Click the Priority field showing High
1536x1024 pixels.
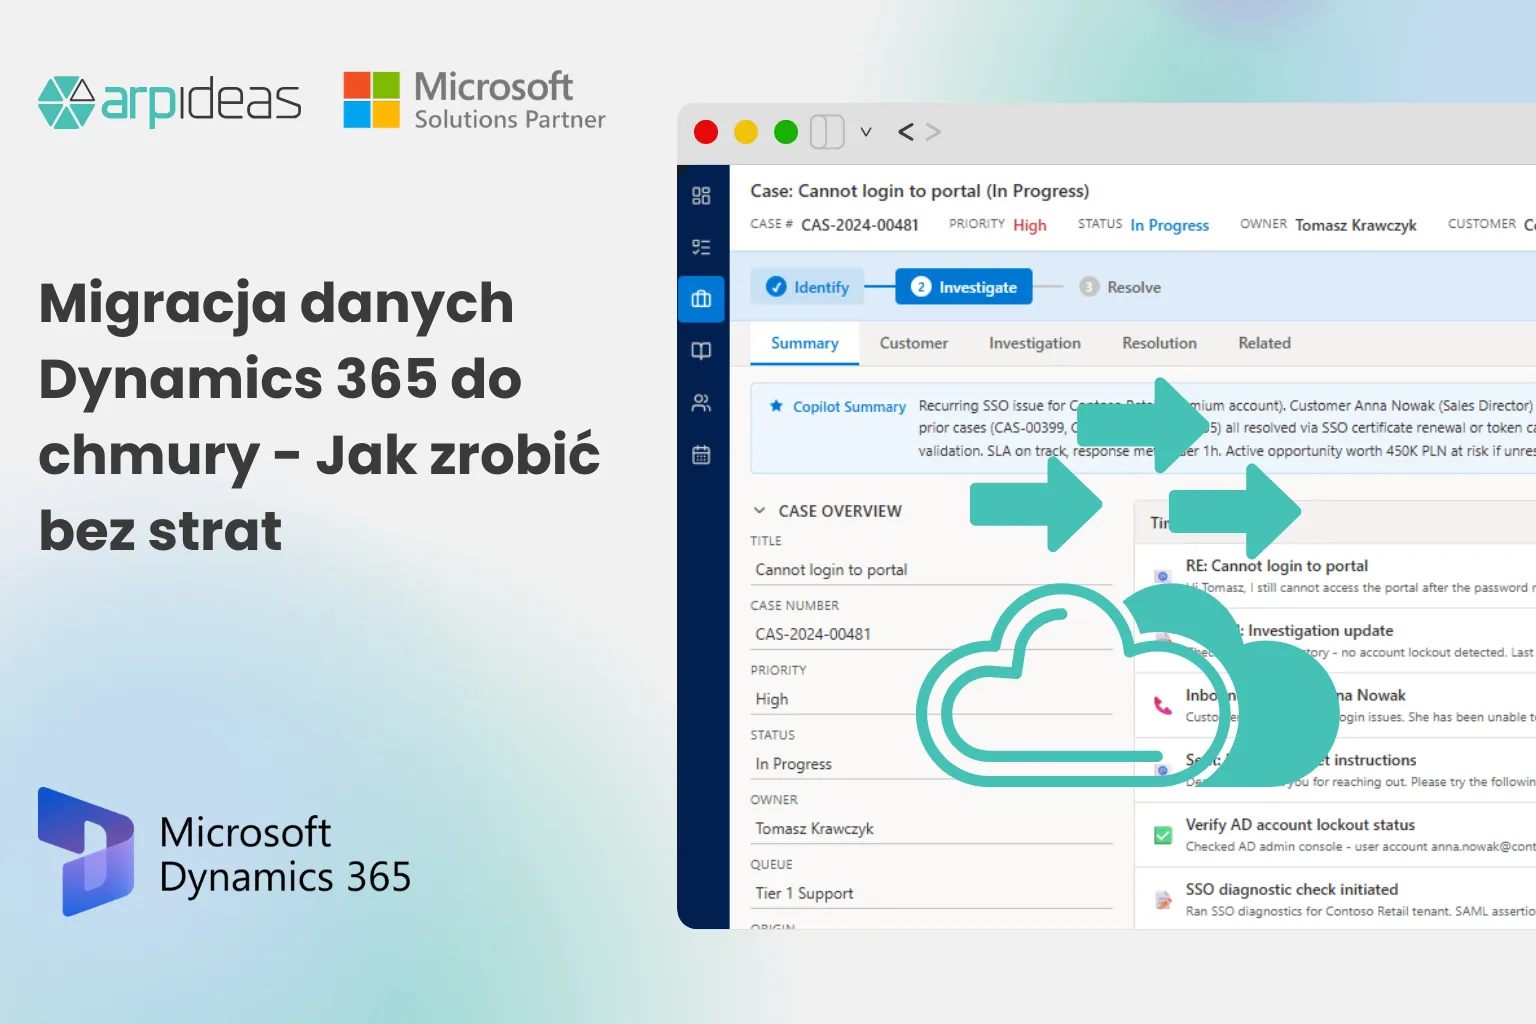point(932,699)
